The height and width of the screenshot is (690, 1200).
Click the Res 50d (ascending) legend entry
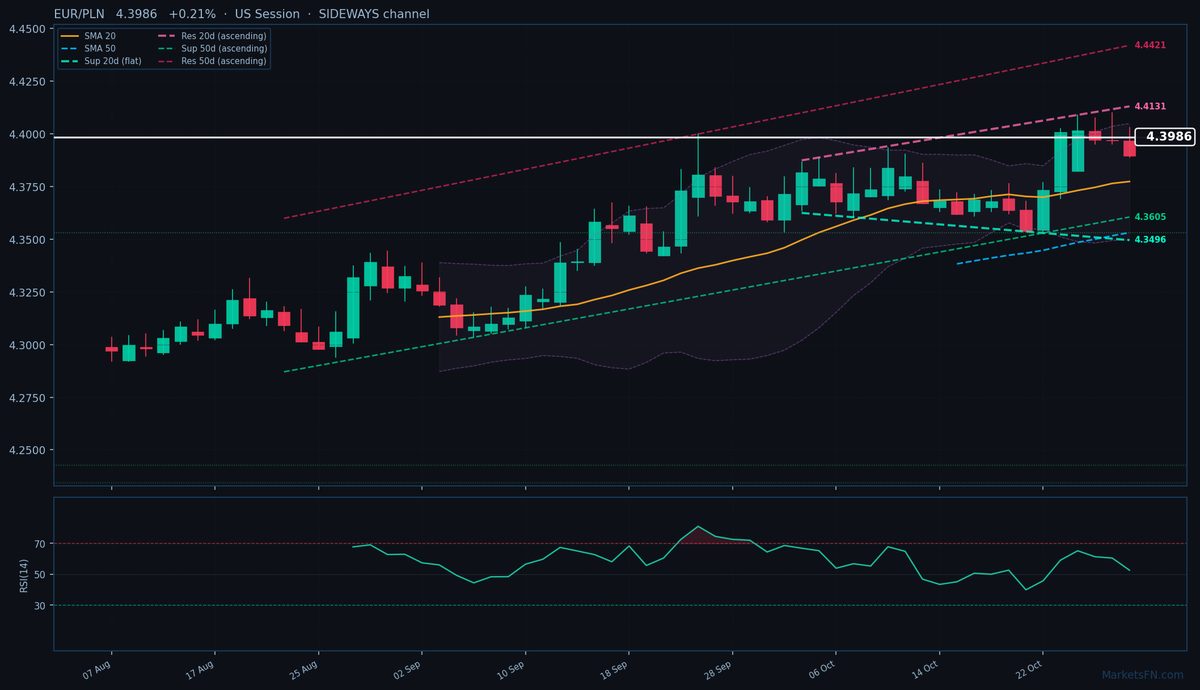coord(212,61)
